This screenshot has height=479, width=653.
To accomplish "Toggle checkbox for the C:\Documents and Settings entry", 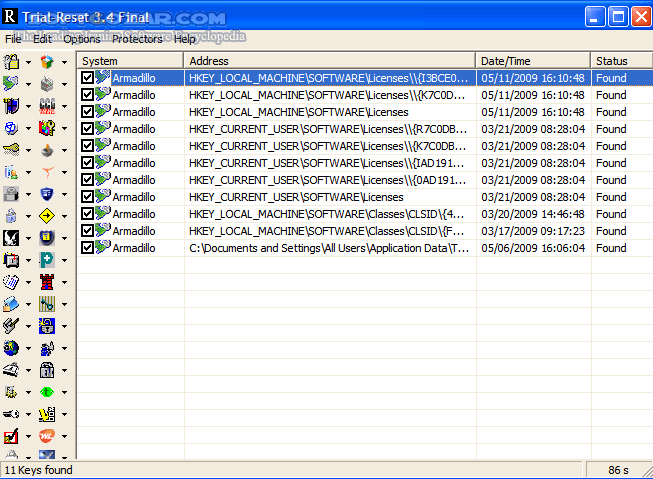I will pos(88,248).
